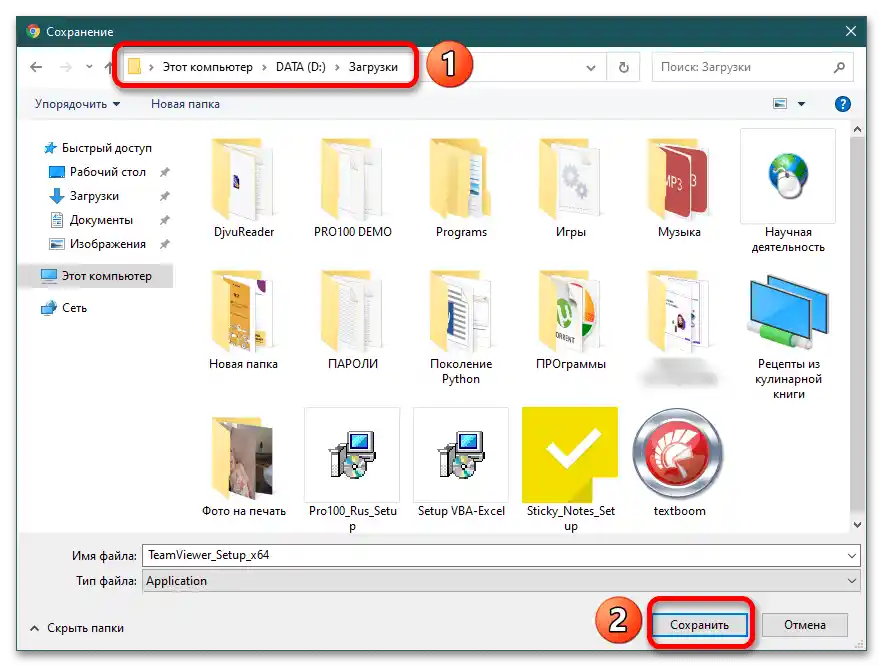Go forward with the right arrow
The height and width of the screenshot is (667, 883).
click(x=66, y=67)
